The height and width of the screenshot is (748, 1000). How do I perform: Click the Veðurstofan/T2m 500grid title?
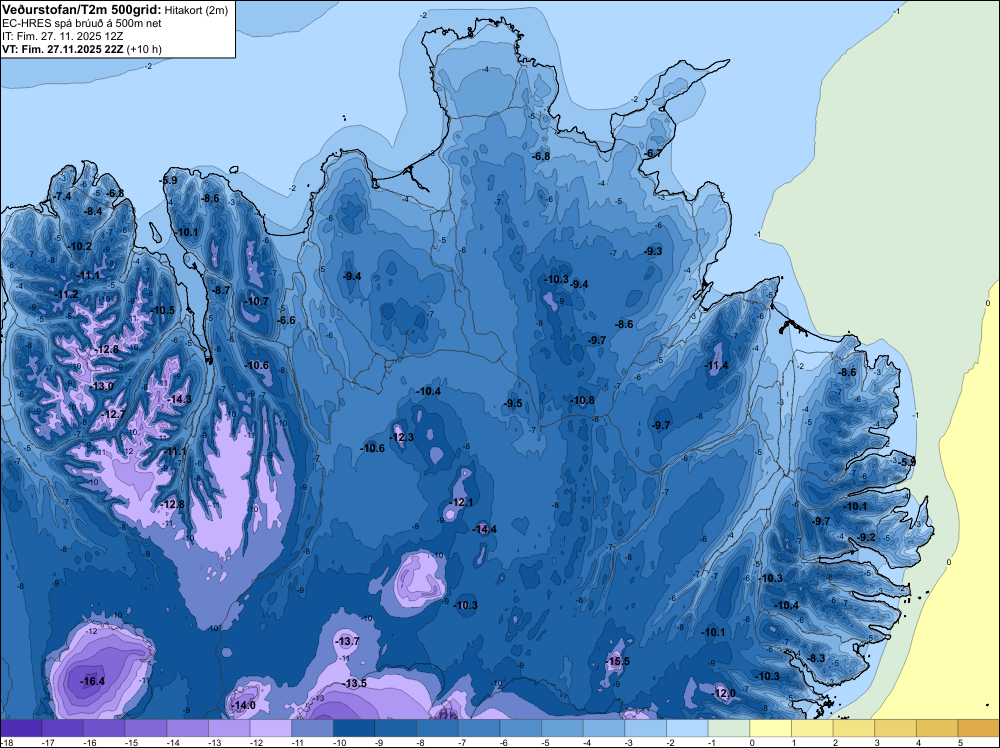(x=80, y=9)
